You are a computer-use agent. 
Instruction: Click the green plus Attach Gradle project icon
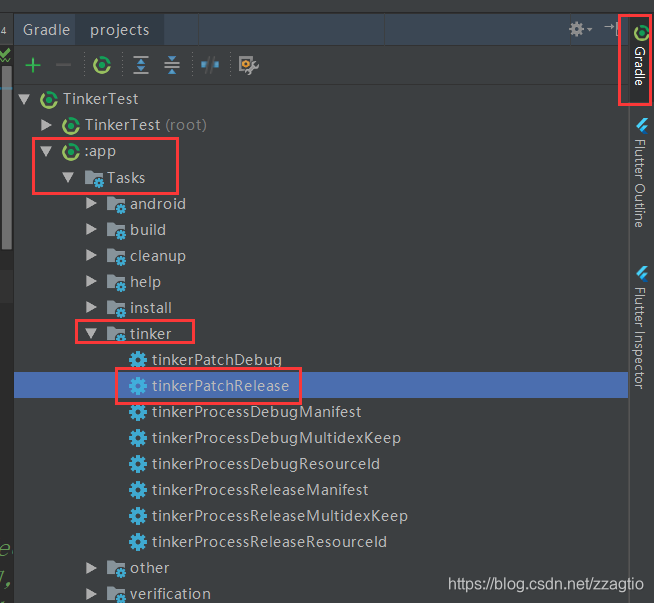tap(33, 65)
